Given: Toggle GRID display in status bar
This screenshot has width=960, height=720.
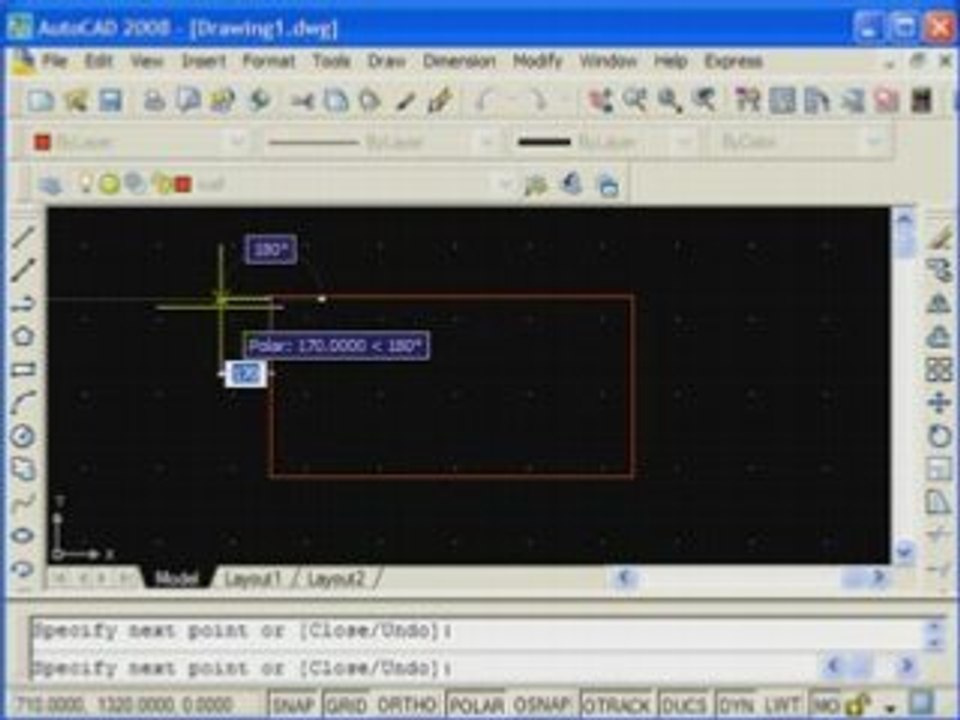Looking at the screenshot, I should tap(347, 704).
